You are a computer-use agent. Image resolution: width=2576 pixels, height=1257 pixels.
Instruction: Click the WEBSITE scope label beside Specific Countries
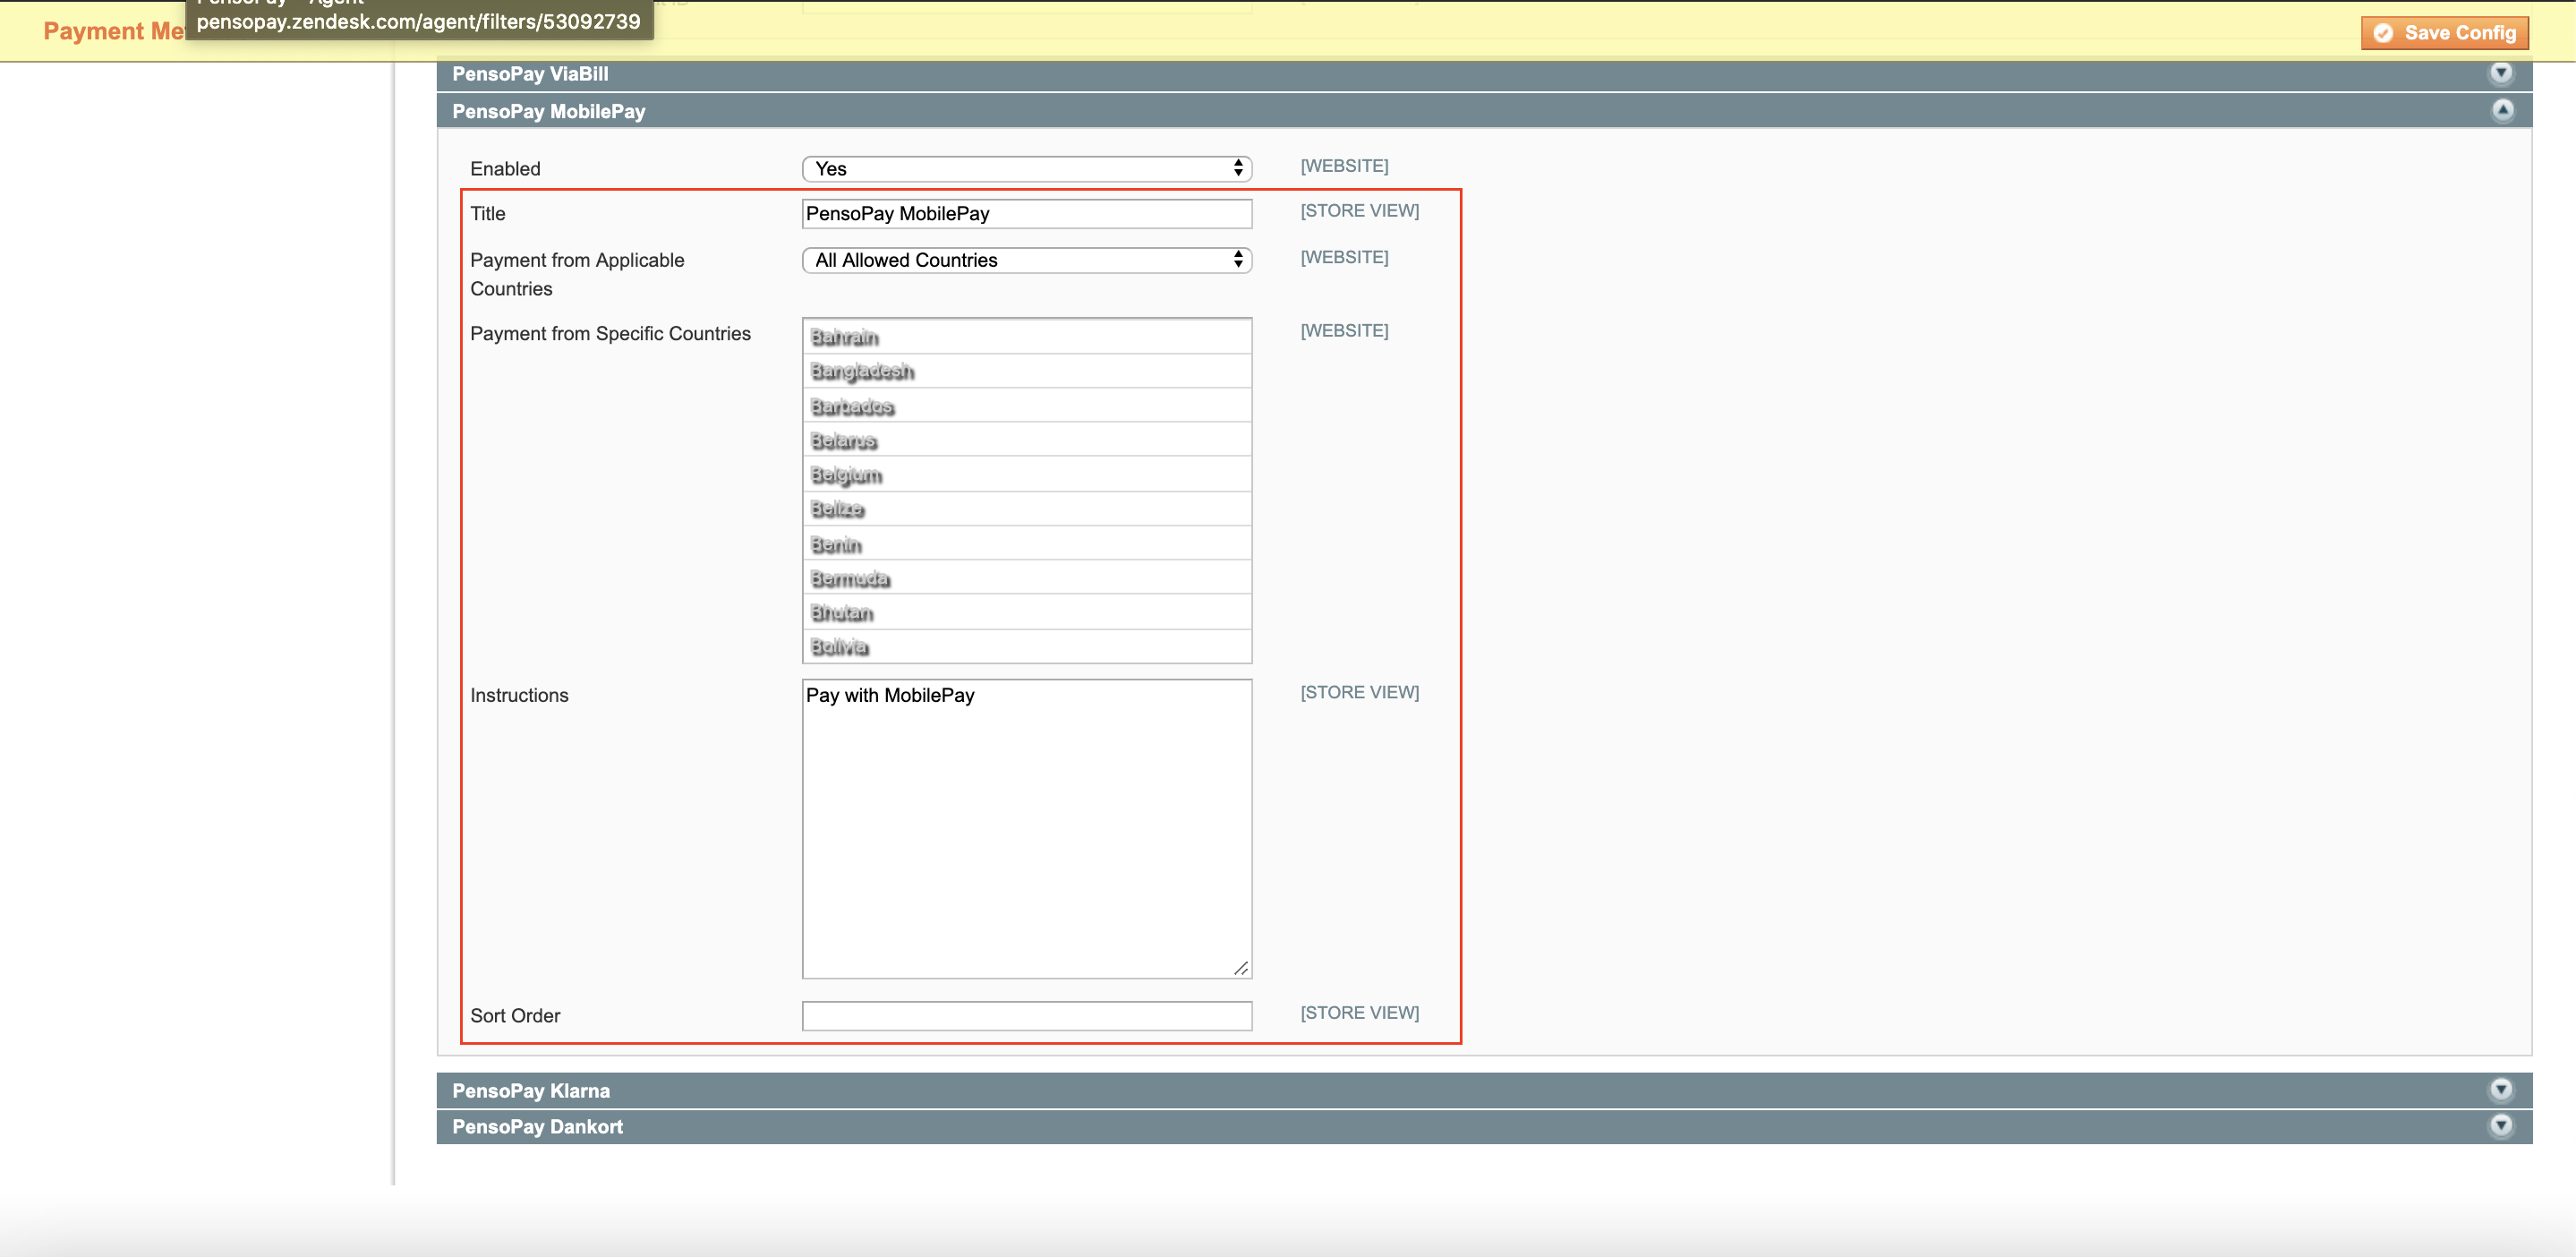pos(1344,331)
